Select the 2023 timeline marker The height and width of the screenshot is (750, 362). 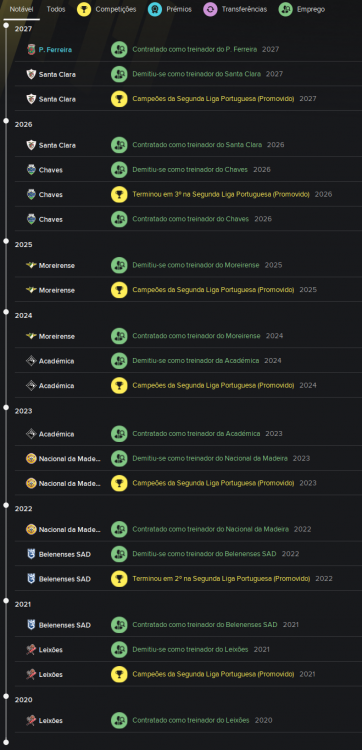[x=6, y=408]
